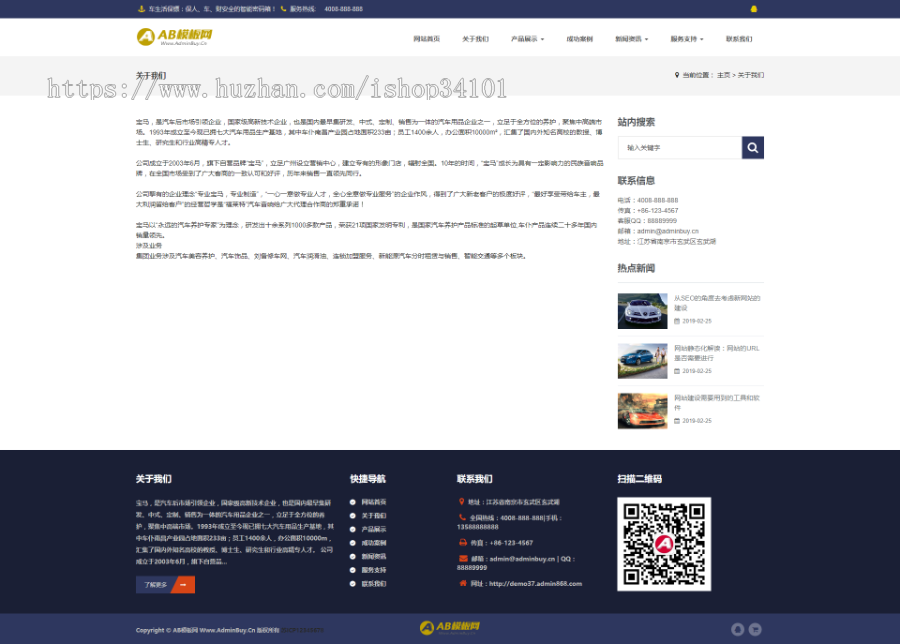Click the 主页 breadcrumb link
Viewport: 900px width, 644px height.
(x=725, y=73)
